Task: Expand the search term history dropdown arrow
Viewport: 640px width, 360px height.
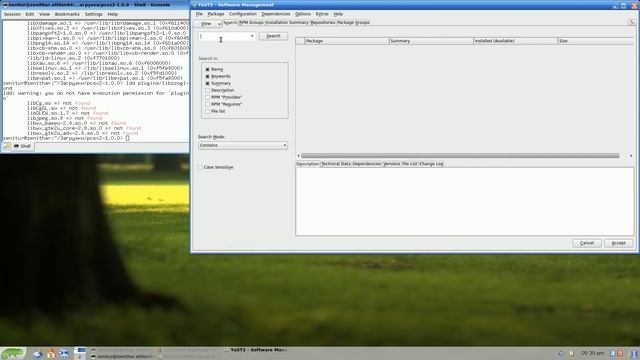Action: (252, 36)
